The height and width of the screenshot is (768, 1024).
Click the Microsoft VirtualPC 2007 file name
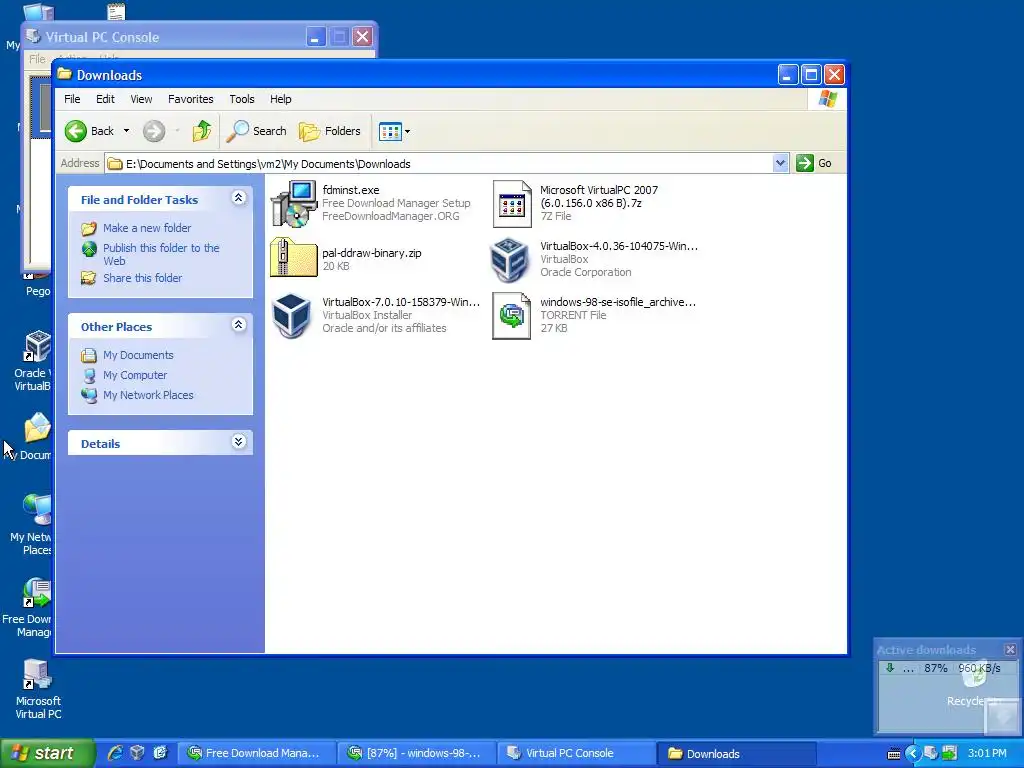pyautogui.click(x=599, y=197)
